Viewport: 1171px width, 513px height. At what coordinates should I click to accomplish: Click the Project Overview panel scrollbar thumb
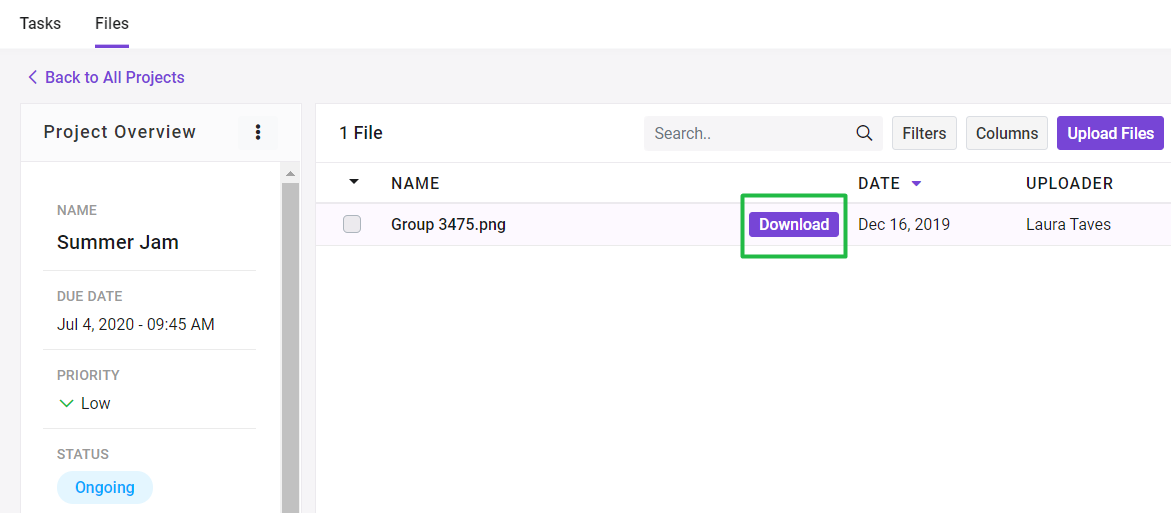click(291, 347)
